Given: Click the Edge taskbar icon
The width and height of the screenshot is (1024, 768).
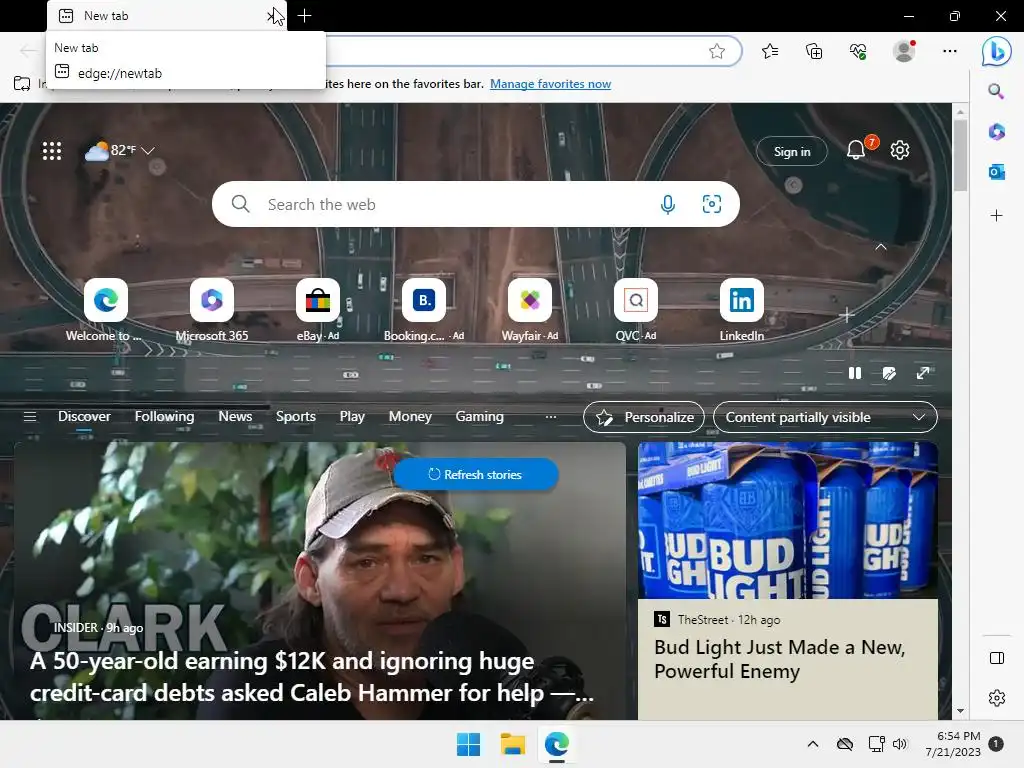Looking at the screenshot, I should [x=556, y=744].
